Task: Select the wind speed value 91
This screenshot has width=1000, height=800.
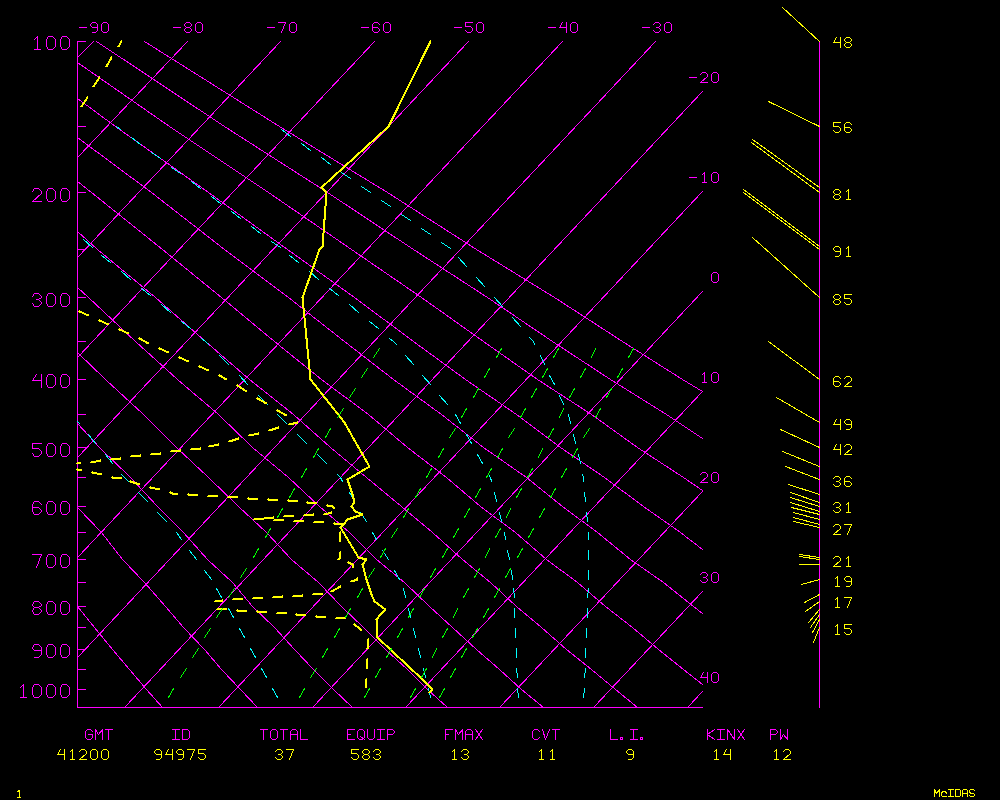Action: click(x=842, y=252)
